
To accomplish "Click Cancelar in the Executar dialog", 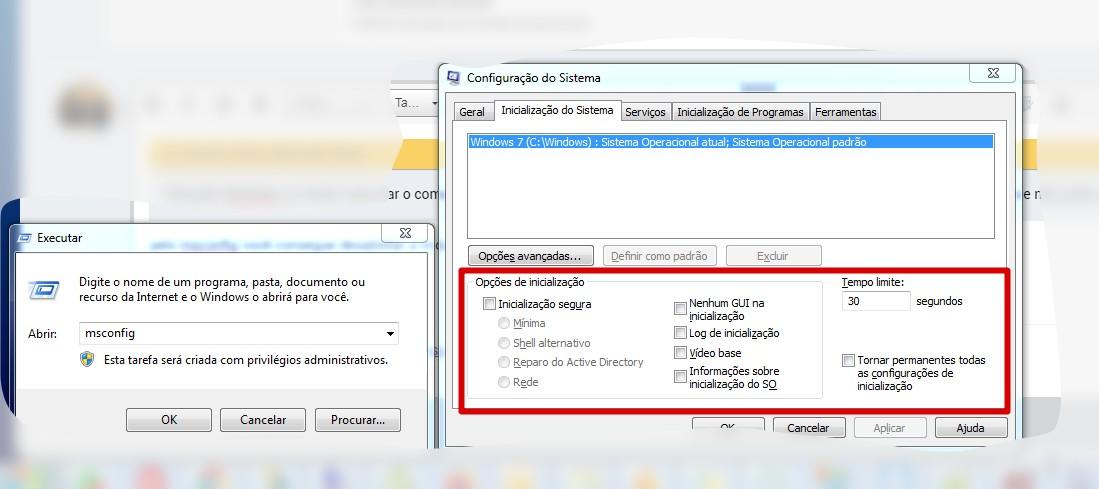I will (263, 420).
